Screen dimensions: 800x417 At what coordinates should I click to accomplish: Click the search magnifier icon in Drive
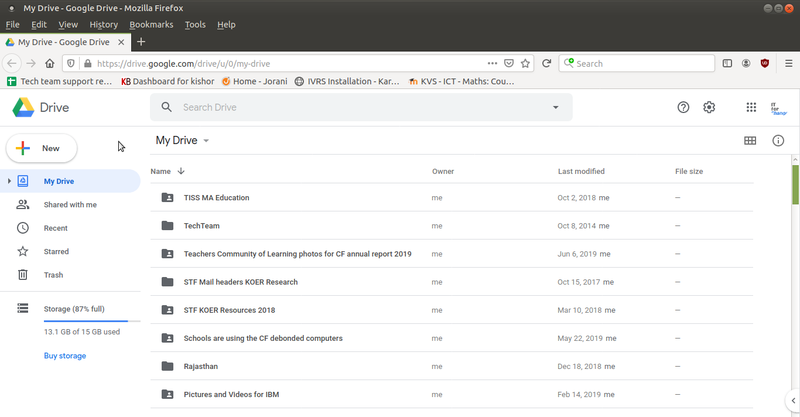pyautogui.click(x=166, y=107)
